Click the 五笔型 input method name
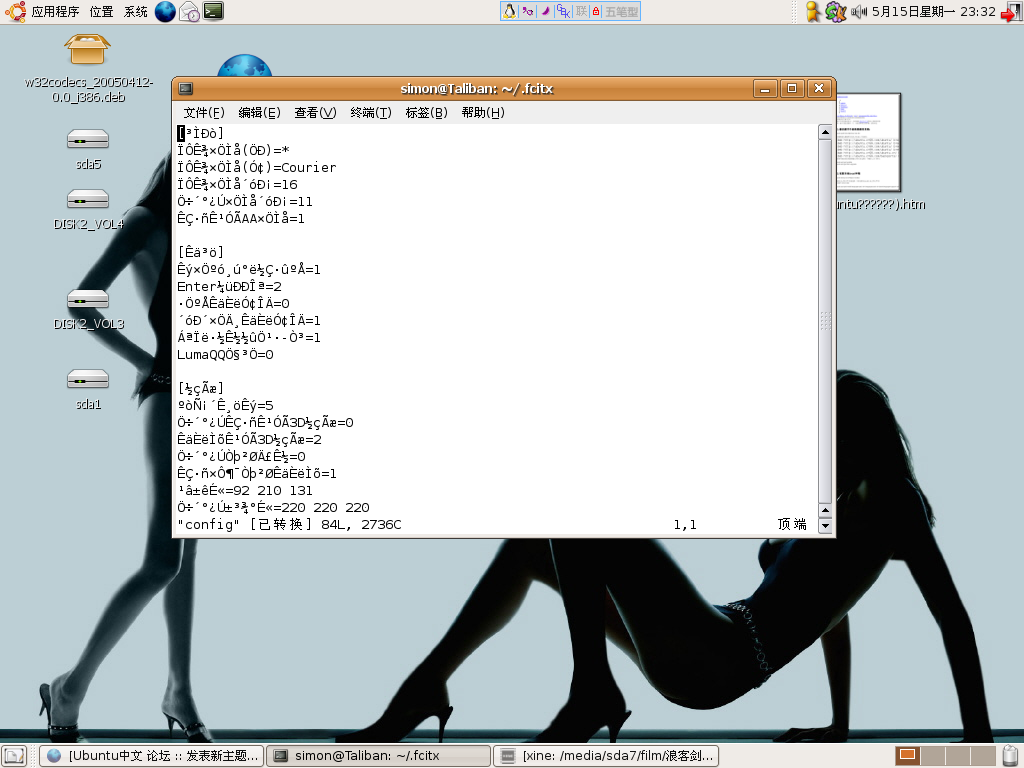 (621, 11)
